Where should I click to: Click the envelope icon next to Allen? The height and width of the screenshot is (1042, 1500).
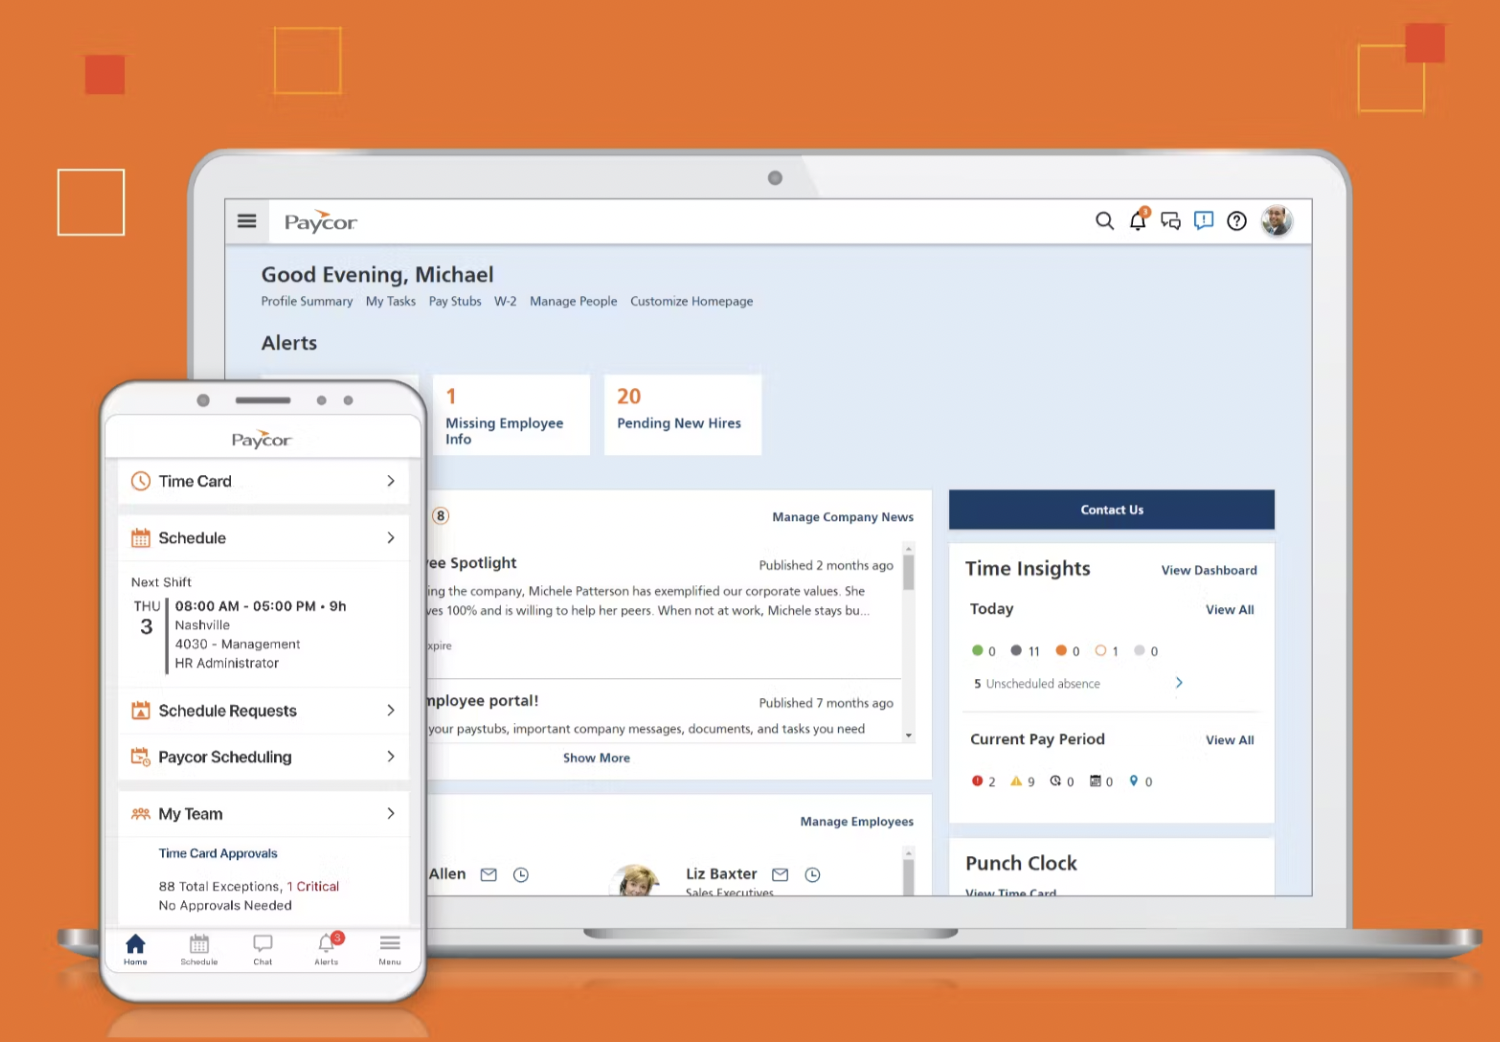point(488,875)
